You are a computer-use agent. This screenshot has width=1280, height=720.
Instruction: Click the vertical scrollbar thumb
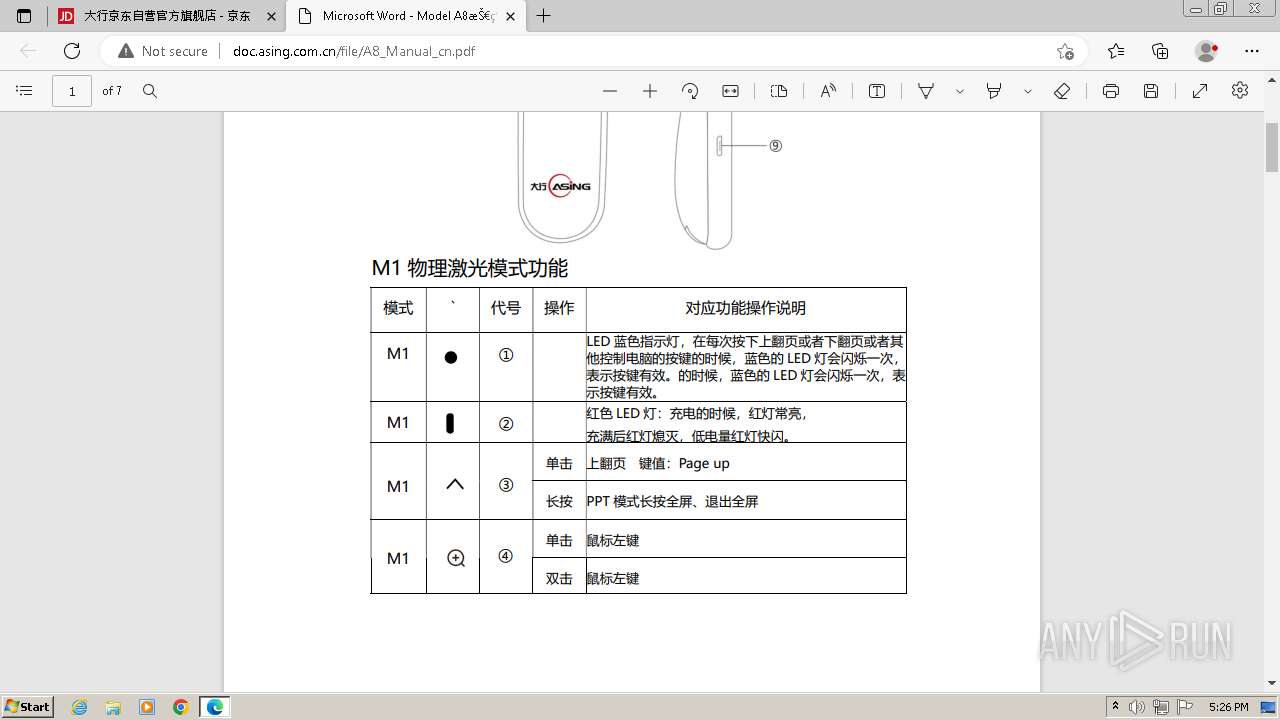coord(1272,148)
